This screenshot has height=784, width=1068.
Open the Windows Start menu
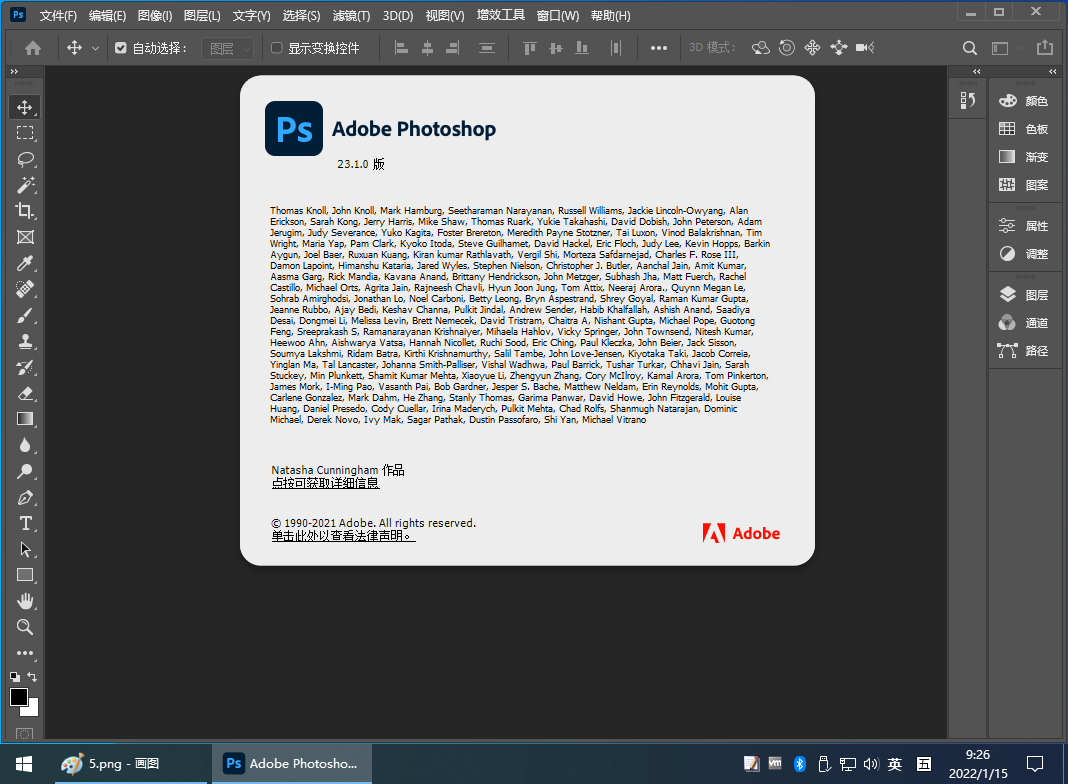pyautogui.click(x=24, y=764)
